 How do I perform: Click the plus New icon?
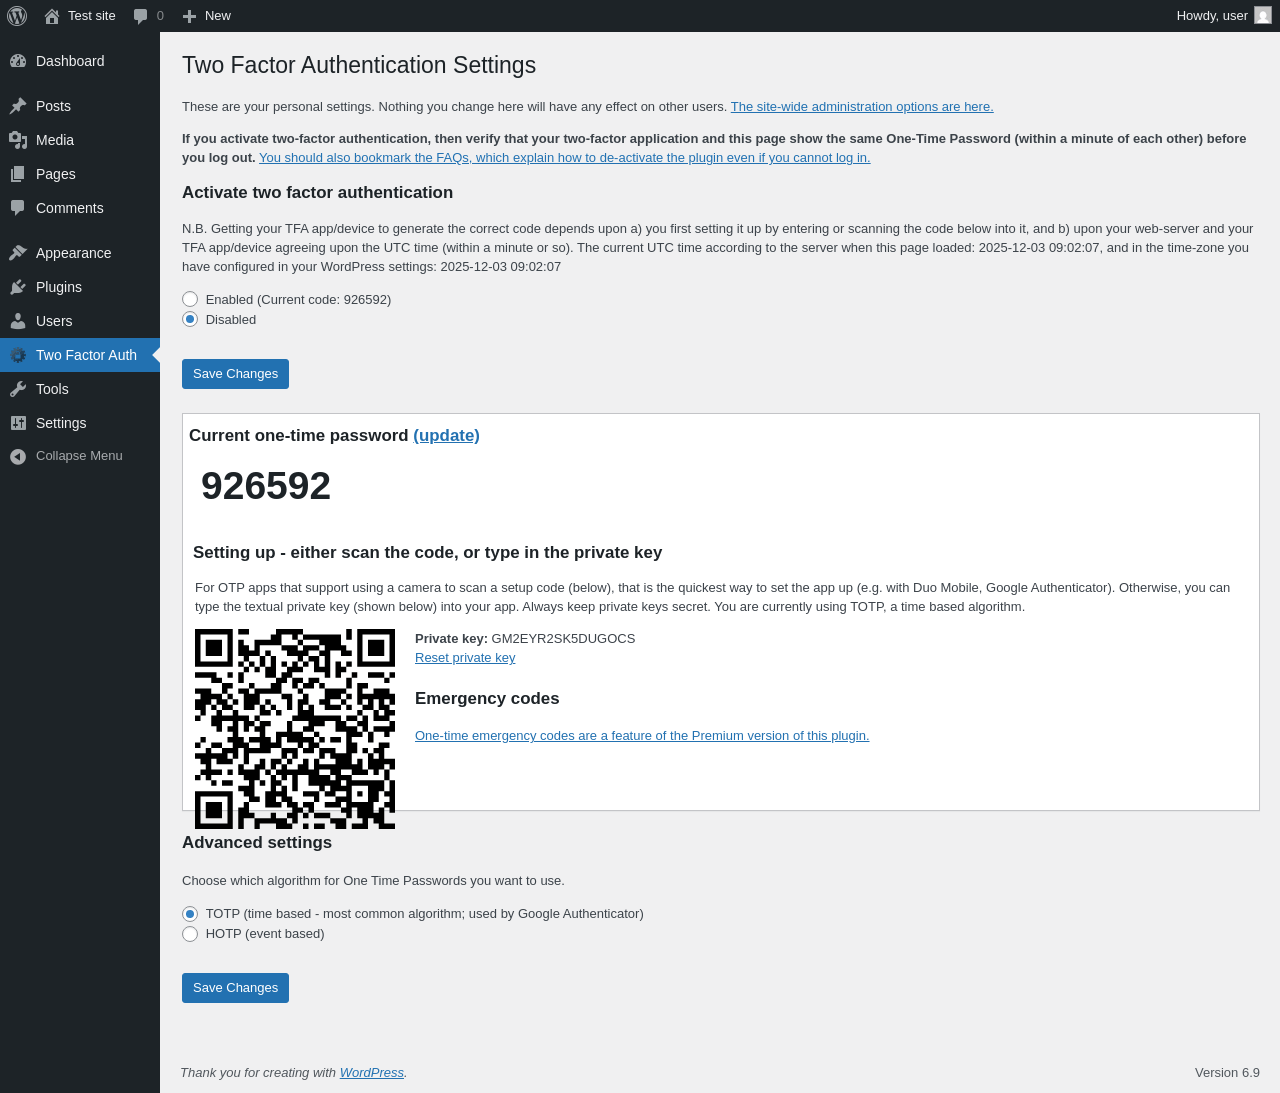click(189, 16)
